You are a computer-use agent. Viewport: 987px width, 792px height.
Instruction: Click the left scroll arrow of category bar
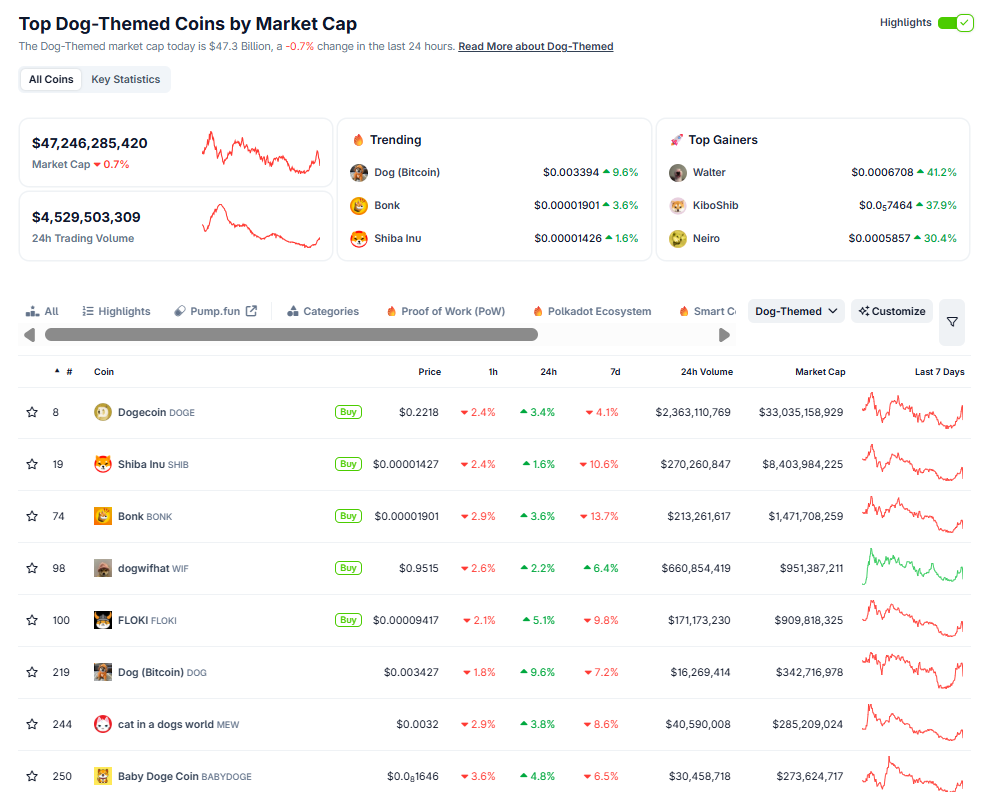(30, 335)
